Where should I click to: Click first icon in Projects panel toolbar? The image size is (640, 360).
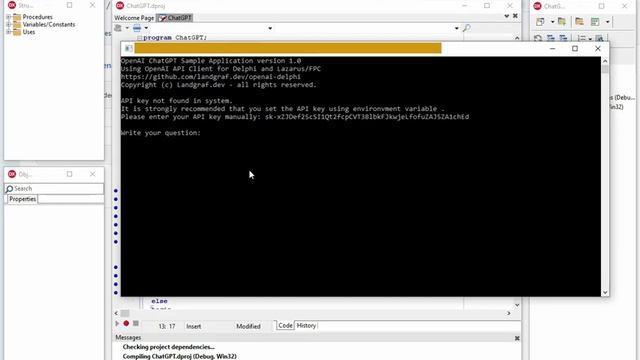point(540,22)
